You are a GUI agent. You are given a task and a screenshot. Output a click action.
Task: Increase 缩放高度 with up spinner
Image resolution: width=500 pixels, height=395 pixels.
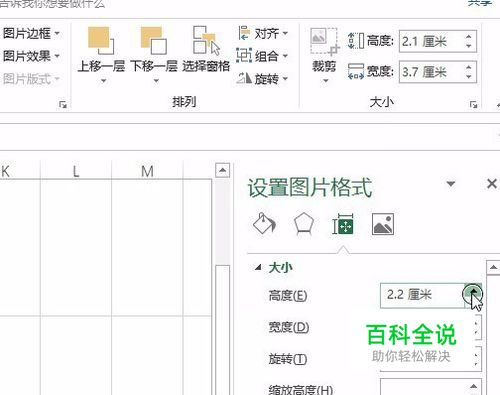pyautogui.click(x=473, y=386)
